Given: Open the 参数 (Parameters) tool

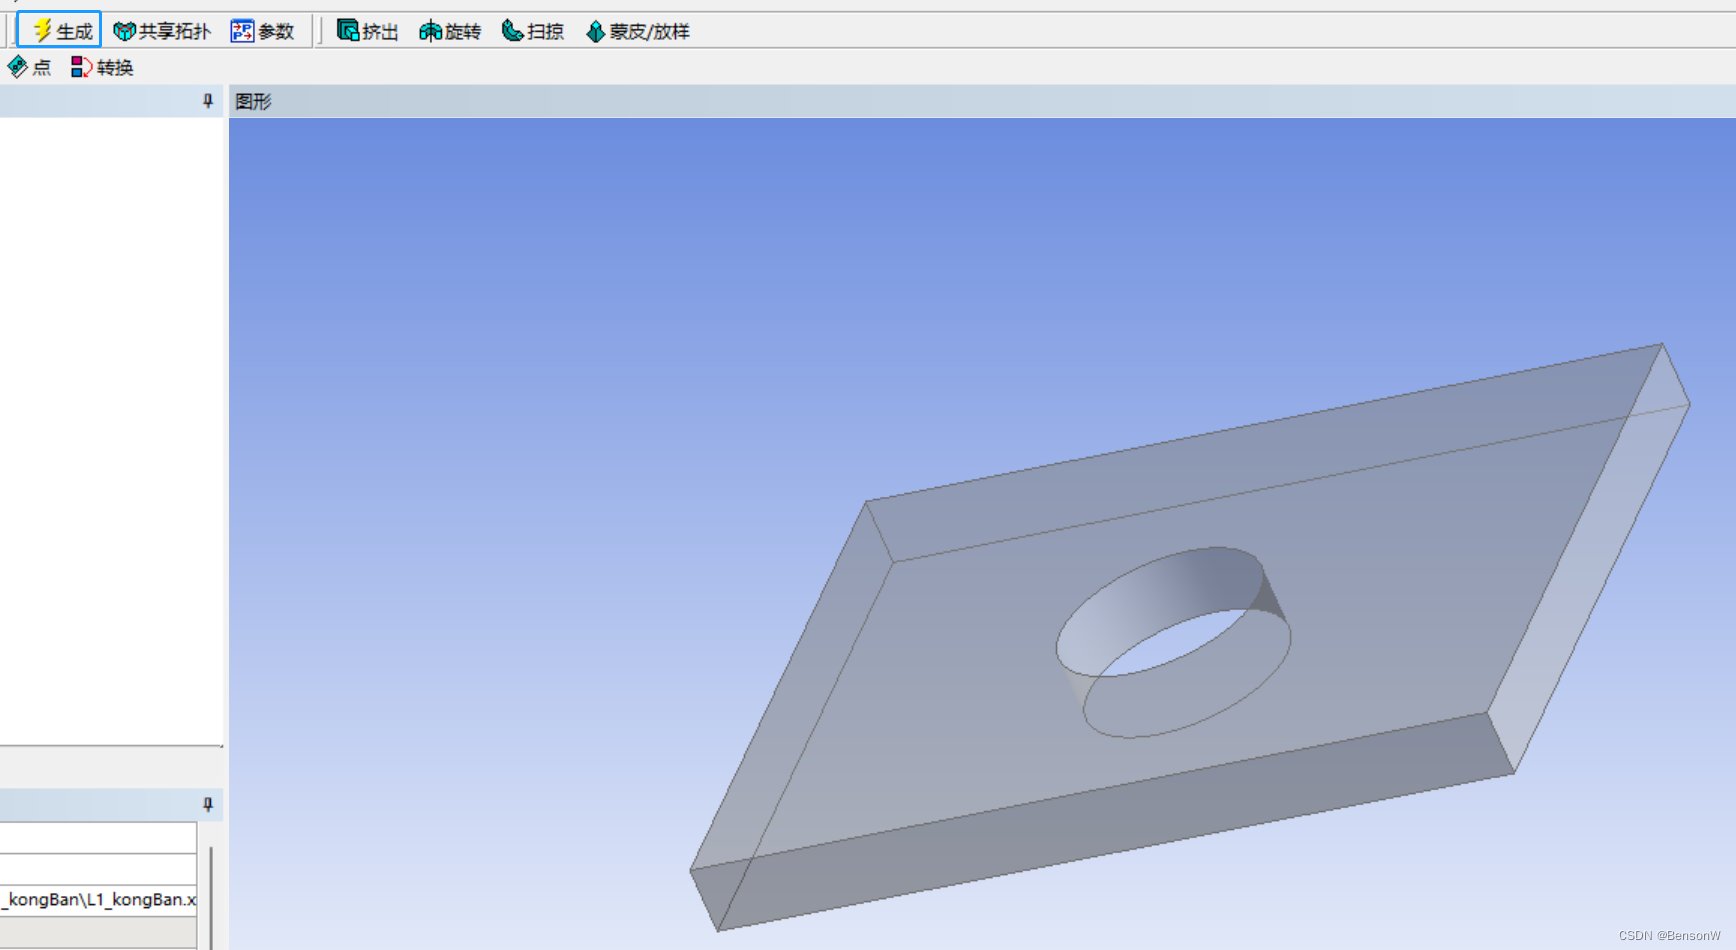Looking at the screenshot, I should (x=262, y=31).
